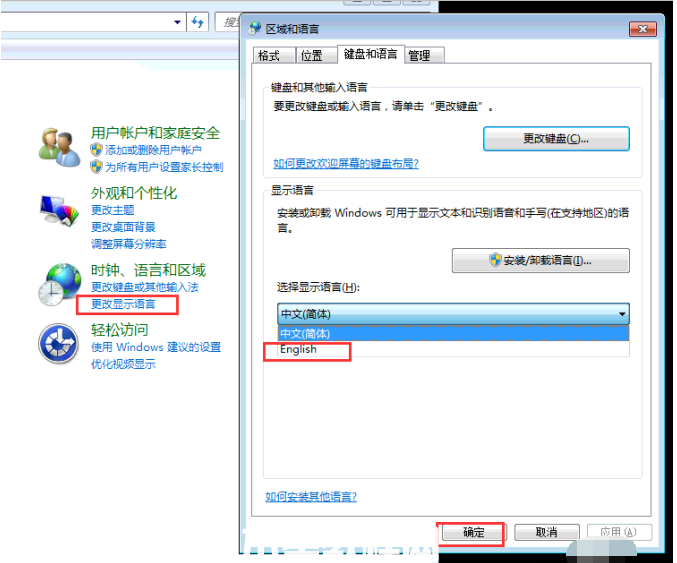The height and width of the screenshot is (563, 677).
Task: Click the 取消 button
Action: coord(547,532)
